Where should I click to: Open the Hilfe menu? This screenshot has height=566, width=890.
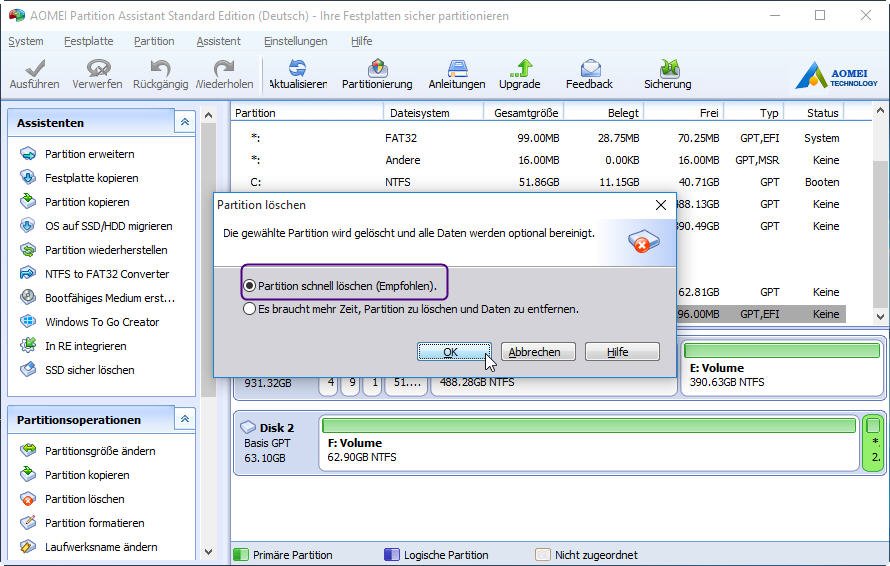click(x=362, y=41)
